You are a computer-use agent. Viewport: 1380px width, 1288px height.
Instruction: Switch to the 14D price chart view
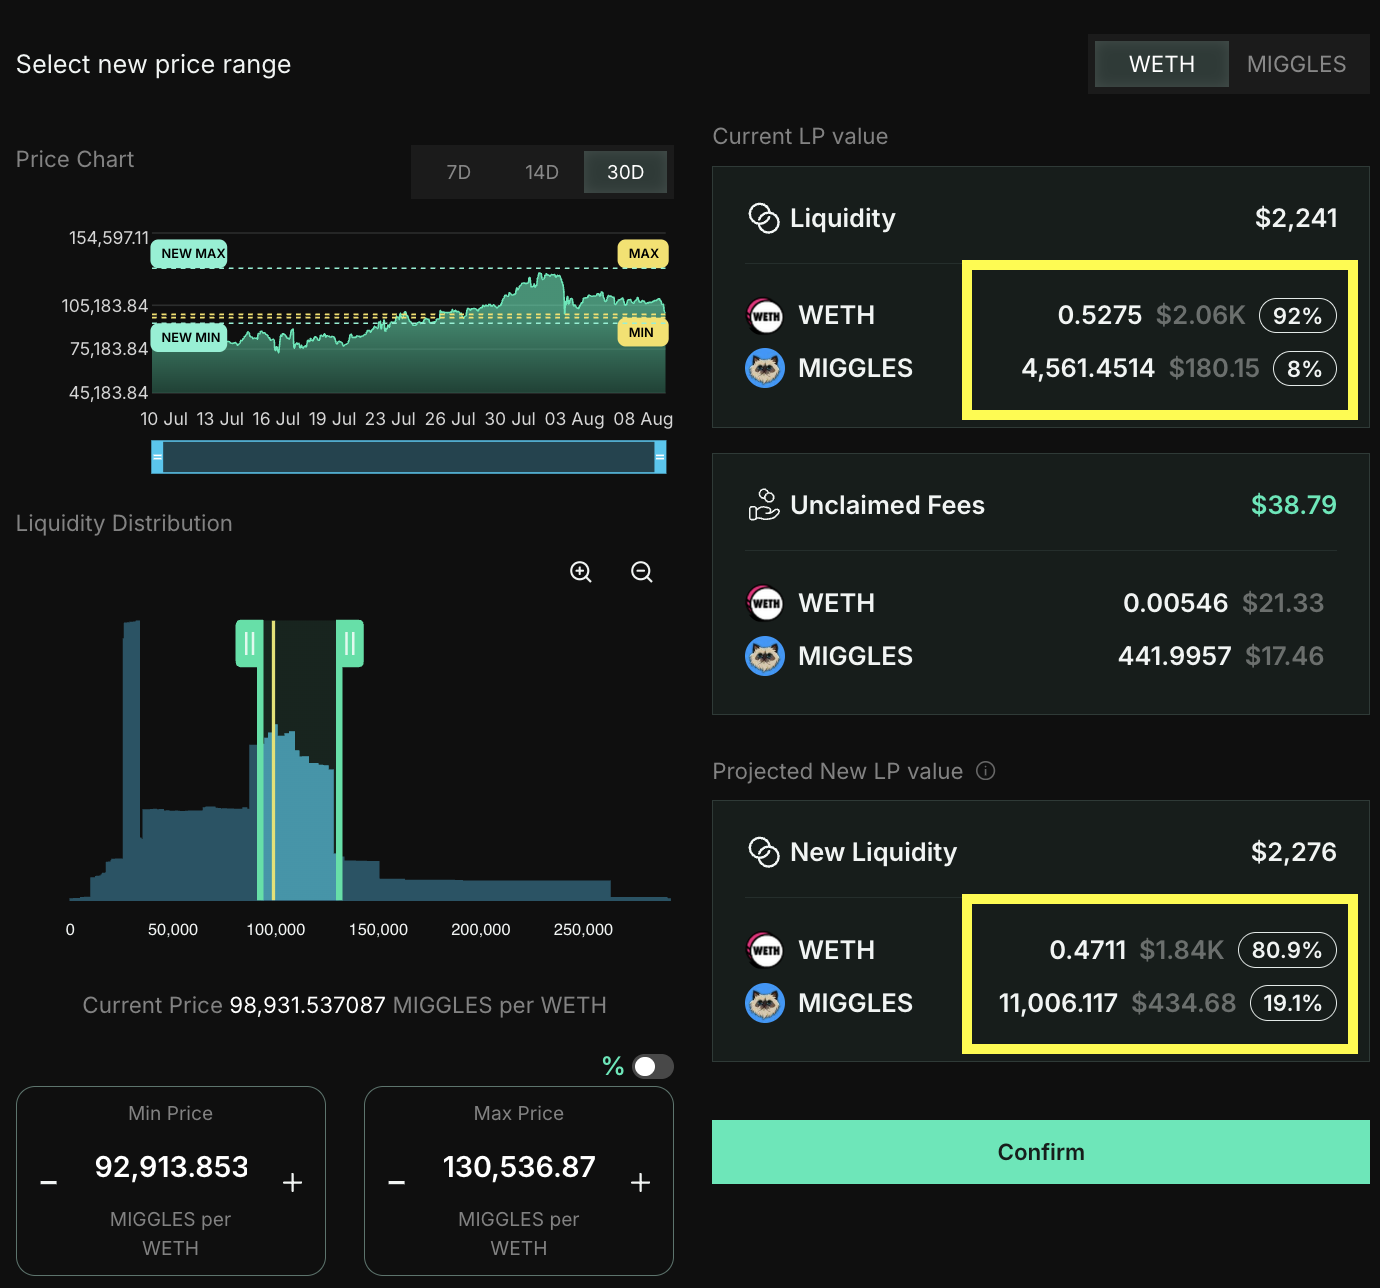[x=541, y=171]
